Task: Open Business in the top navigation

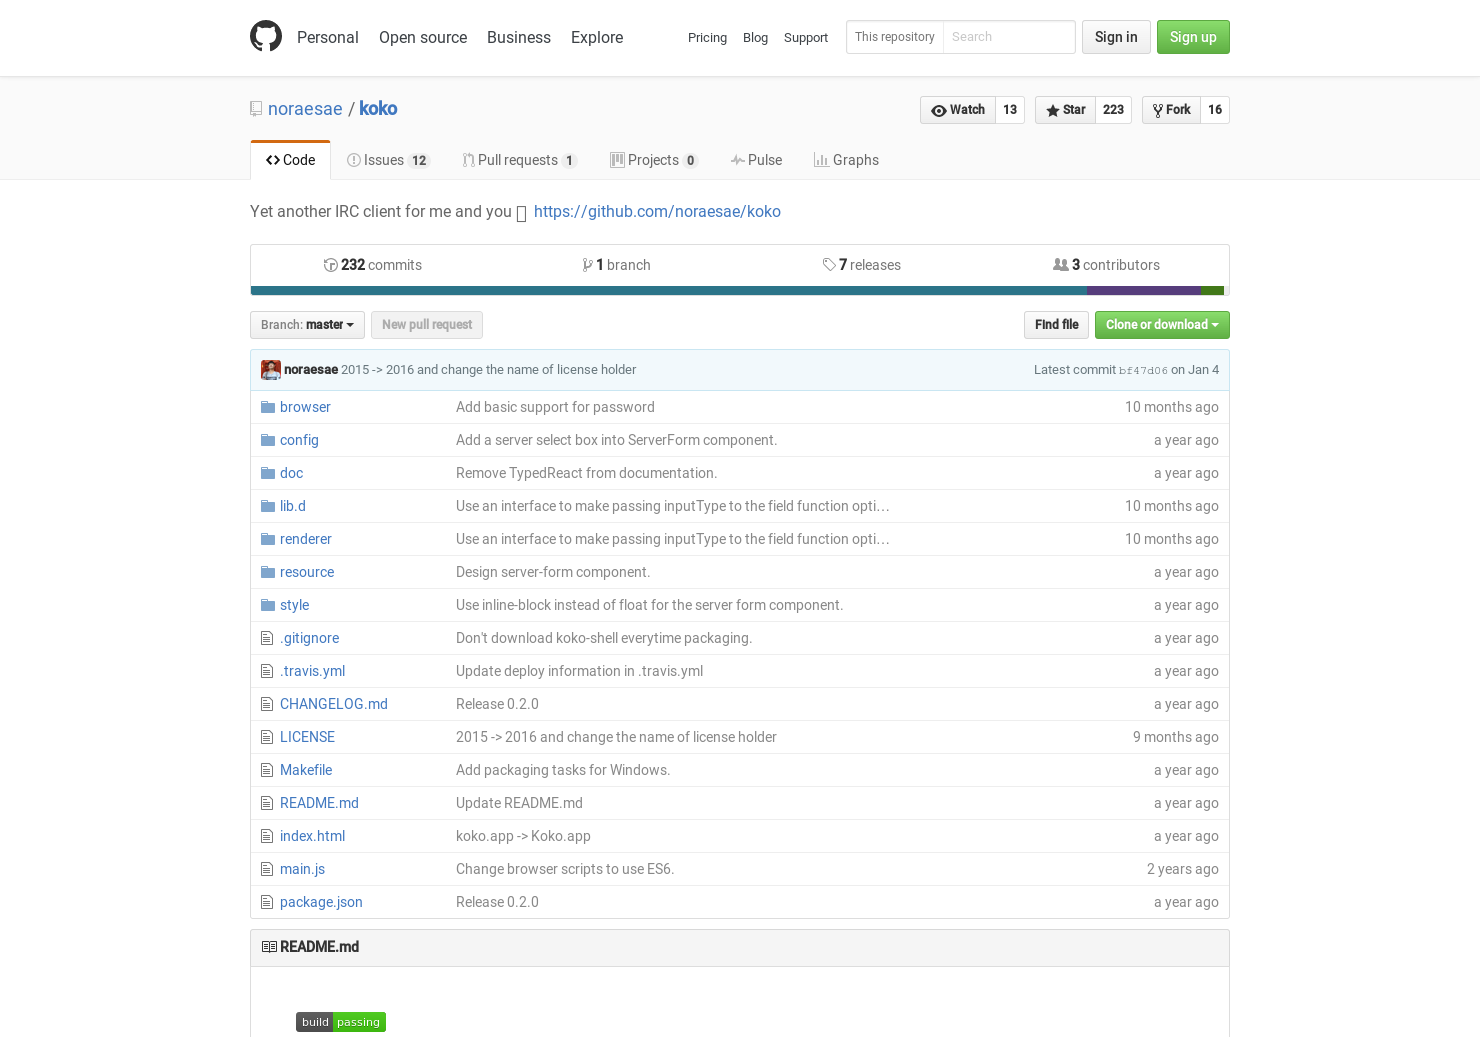Action: (x=519, y=37)
